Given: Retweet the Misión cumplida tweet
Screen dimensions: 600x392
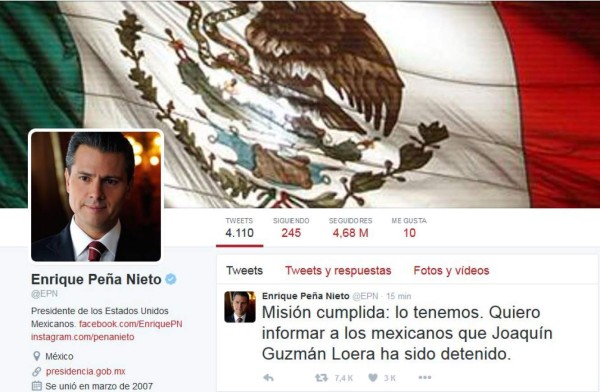Looking at the screenshot, I should (x=321, y=378).
